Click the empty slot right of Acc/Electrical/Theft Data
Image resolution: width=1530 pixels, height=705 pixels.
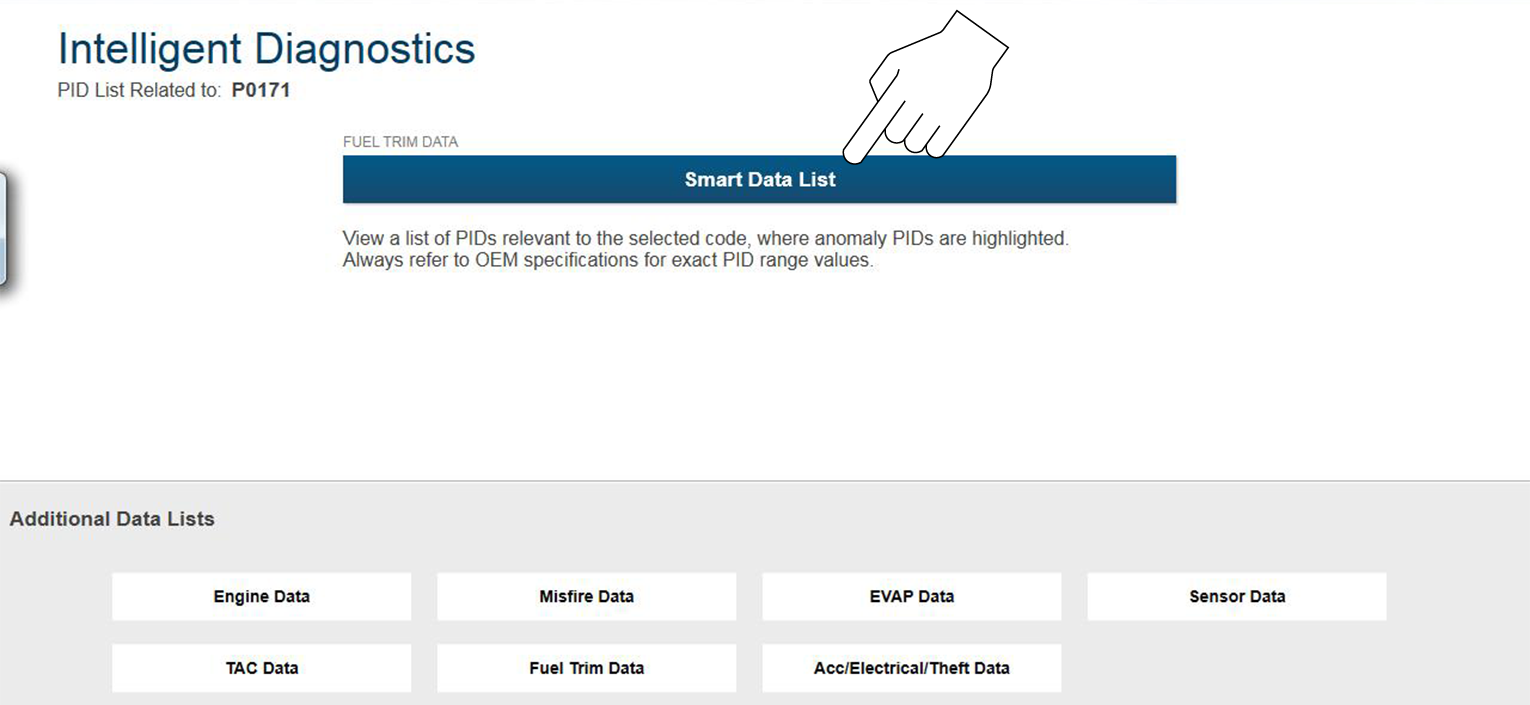coord(1236,668)
